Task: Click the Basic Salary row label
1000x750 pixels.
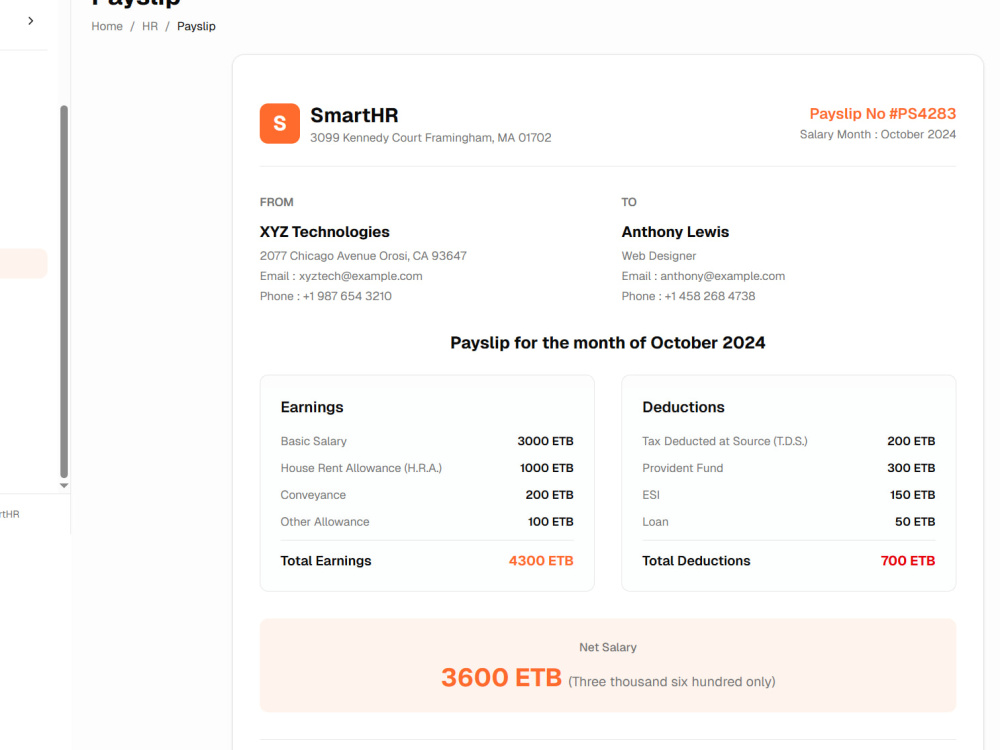Action: click(x=313, y=441)
